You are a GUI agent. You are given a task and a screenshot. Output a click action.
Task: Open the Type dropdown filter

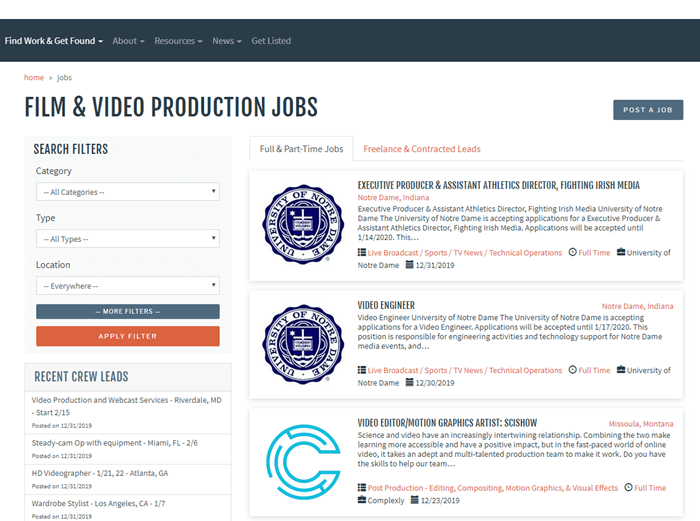pyautogui.click(x=128, y=239)
